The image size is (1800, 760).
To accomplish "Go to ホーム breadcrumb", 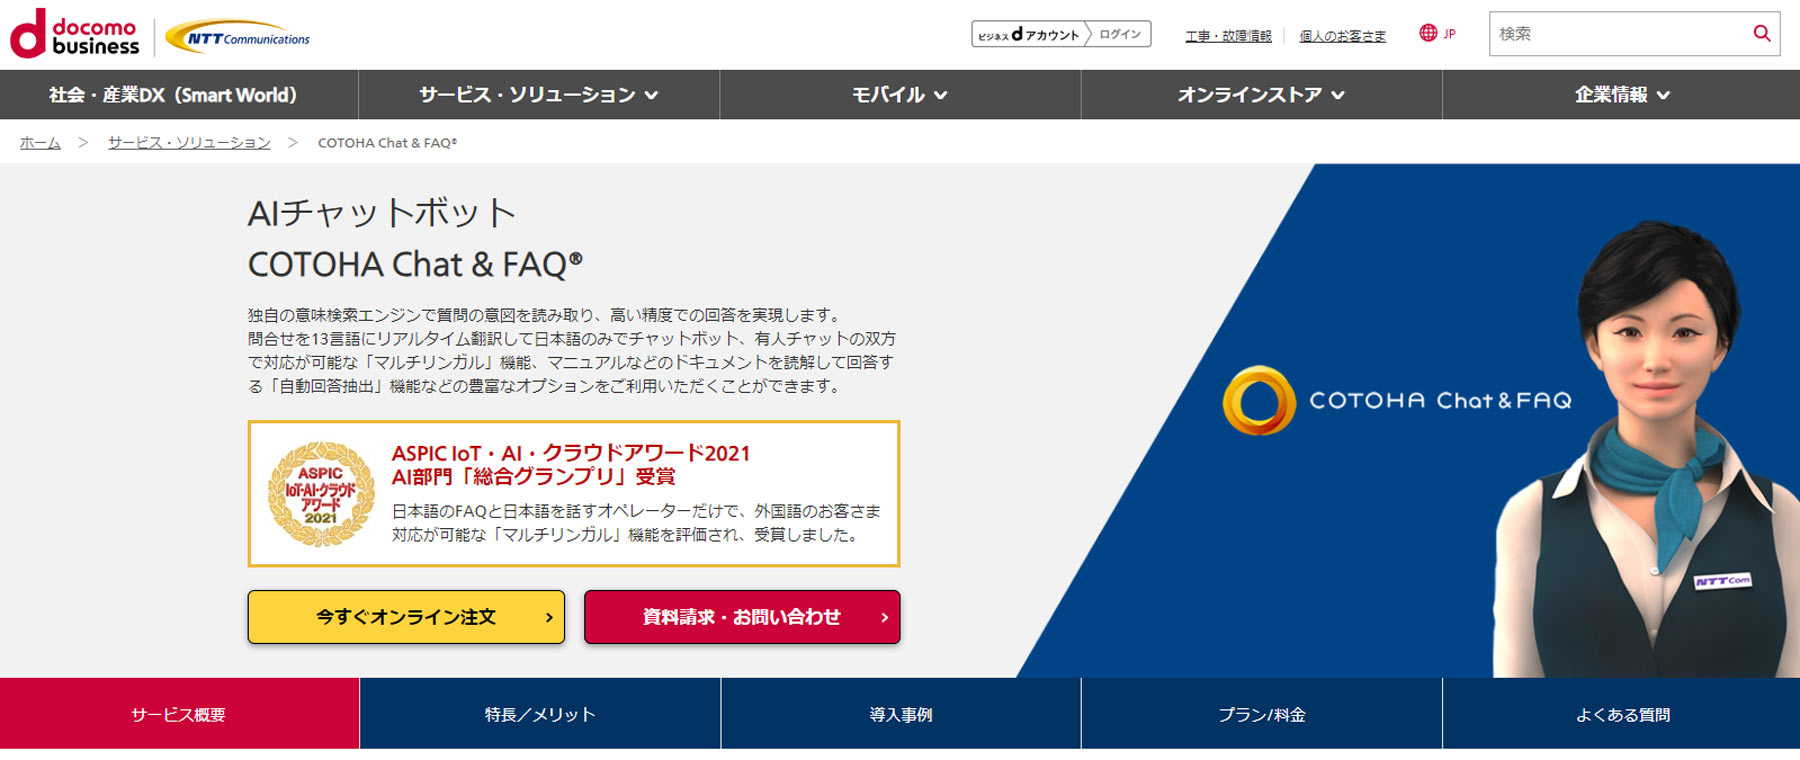I will [40, 143].
